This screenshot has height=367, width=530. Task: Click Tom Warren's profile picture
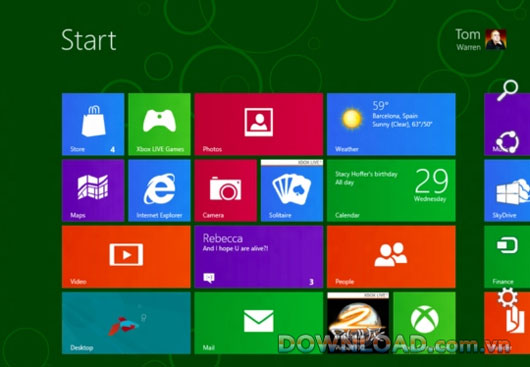tap(496, 39)
